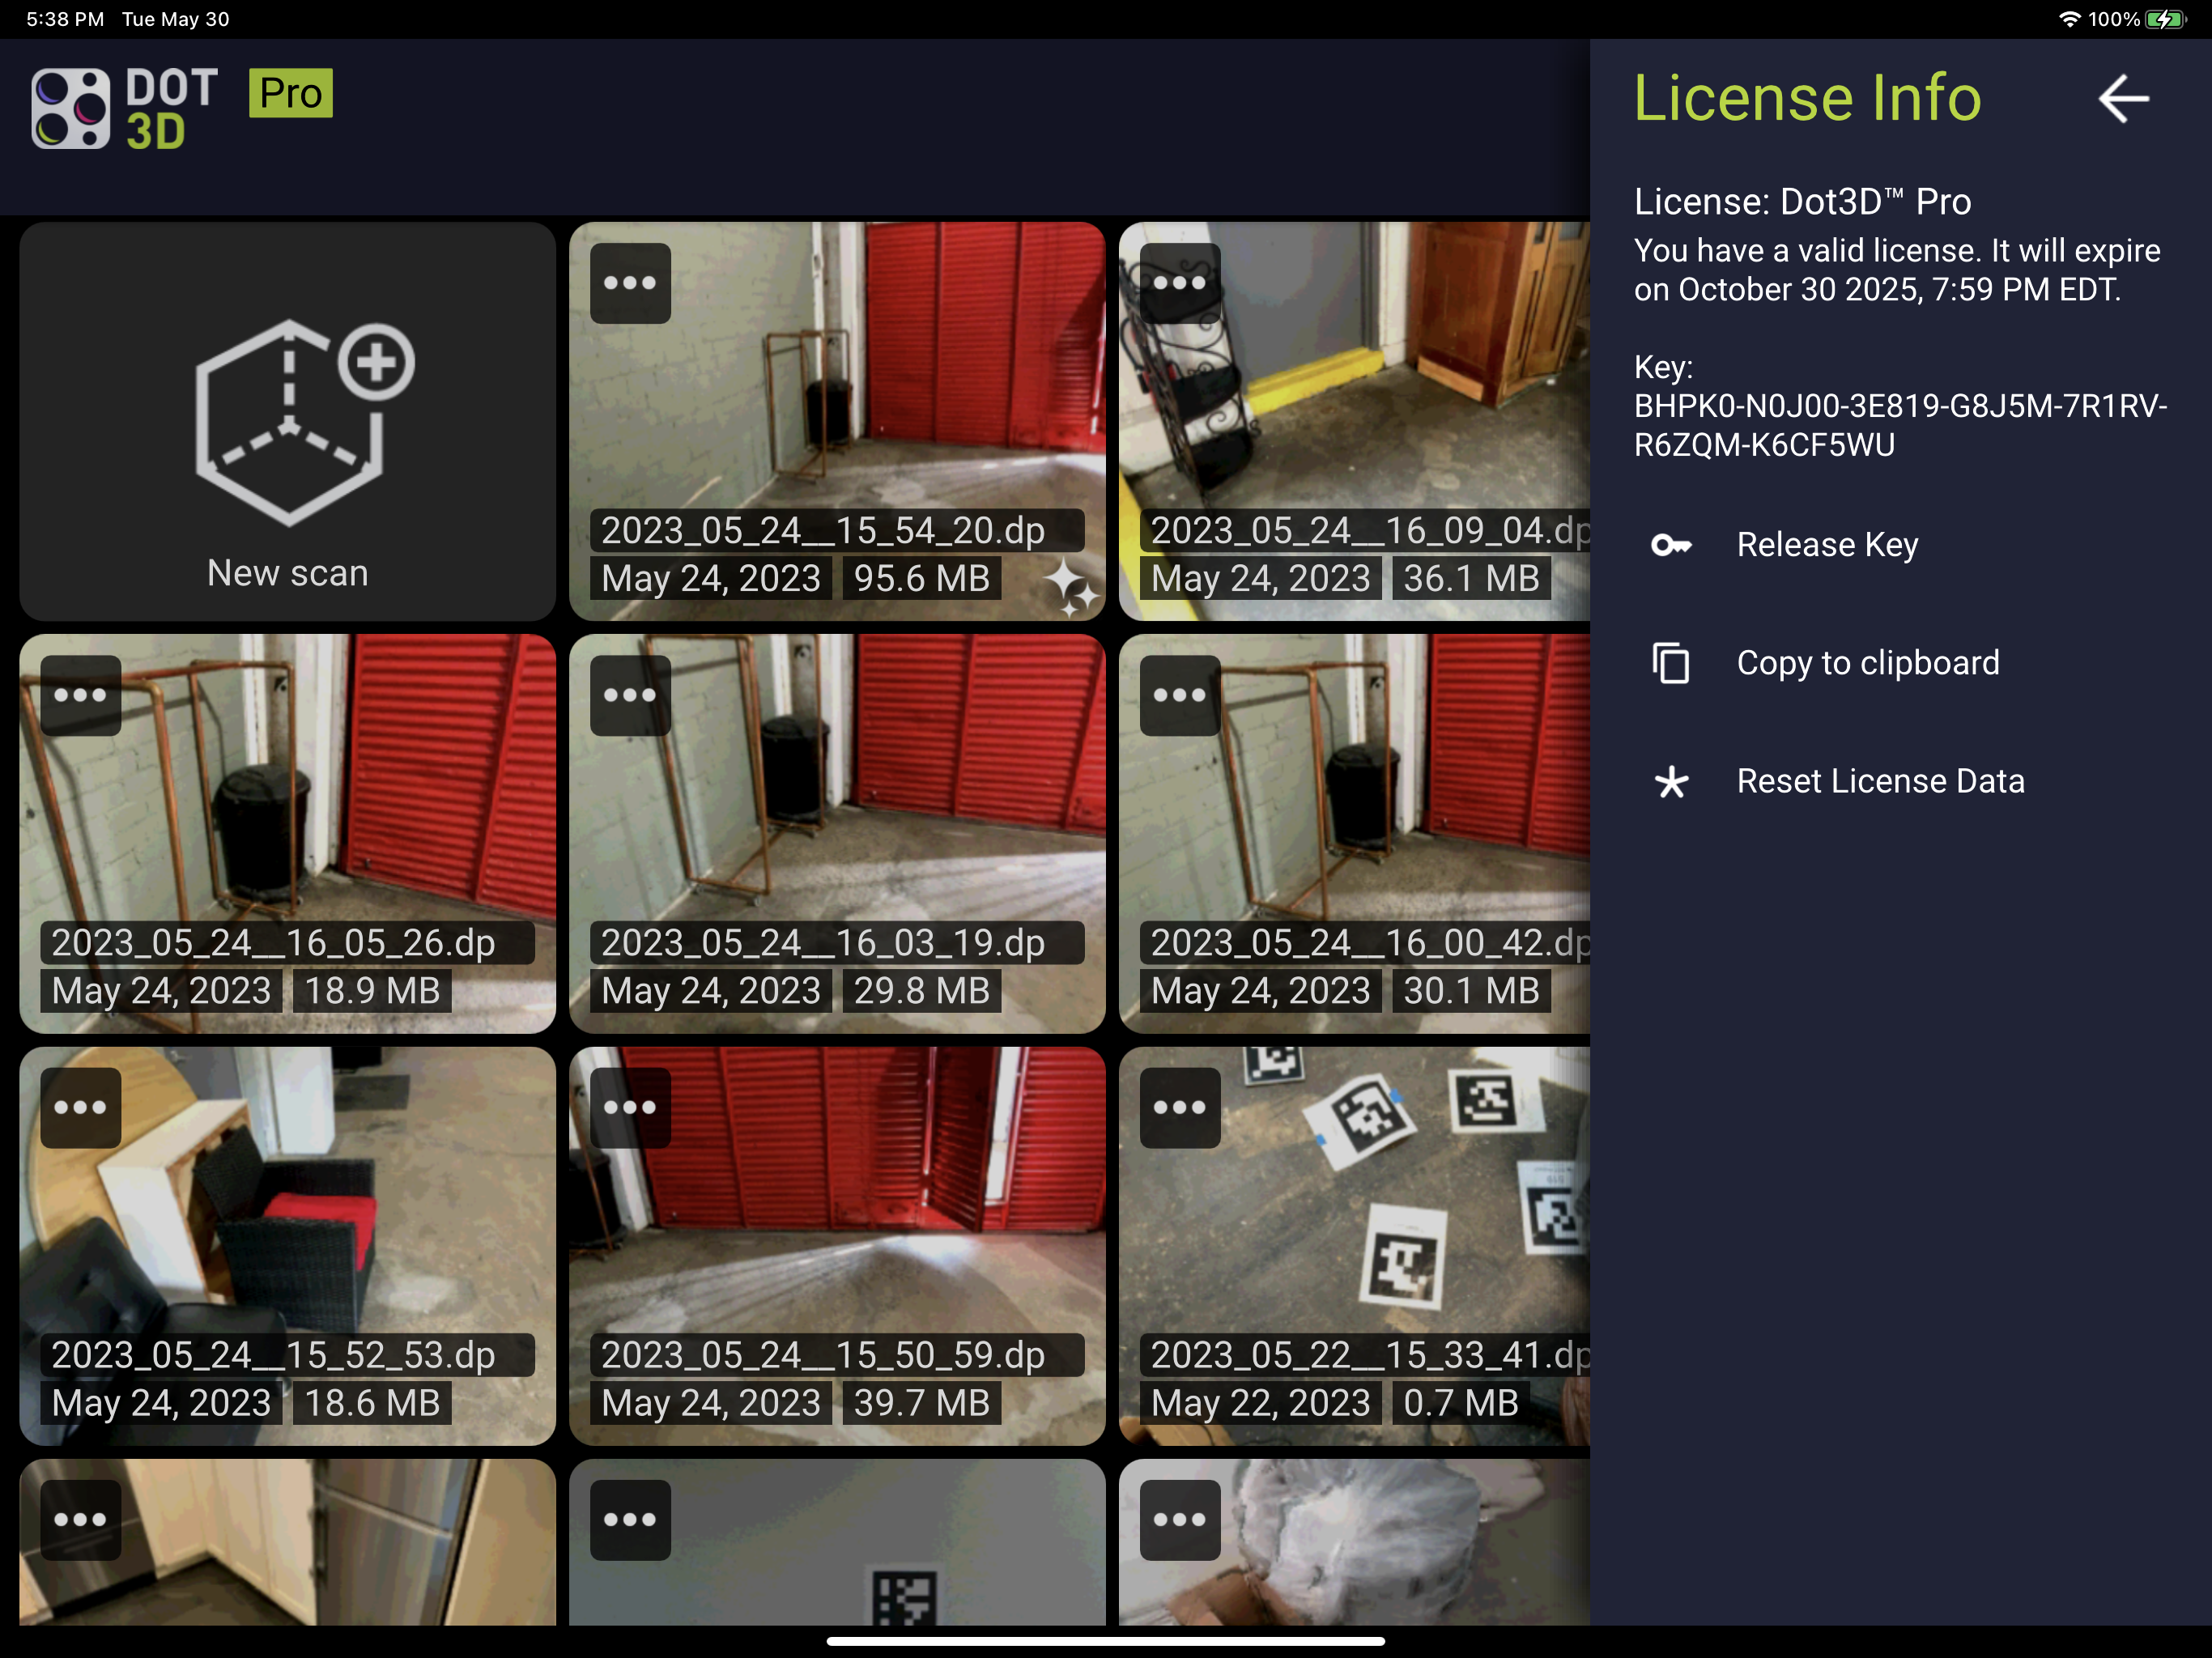Screen dimensions: 2212x1658
Task: Expand three-dot menu on 2023_05_24__16_03_19.dp
Action: click(x=630, y=695)
